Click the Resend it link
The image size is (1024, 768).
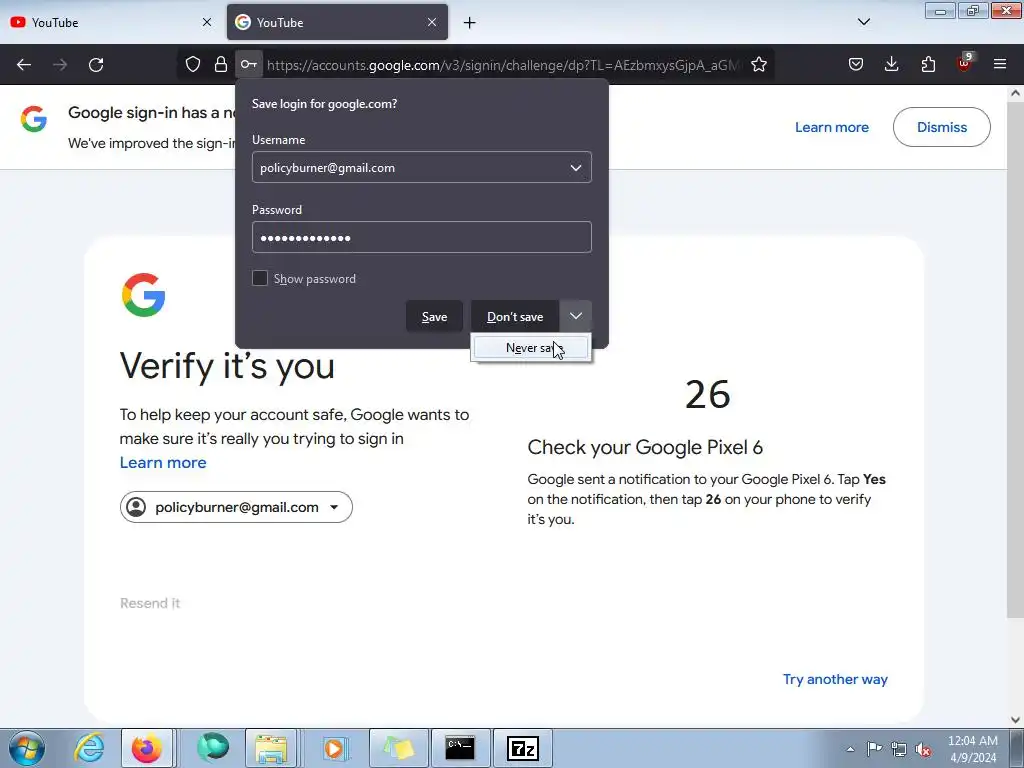(x=150, y=603)
